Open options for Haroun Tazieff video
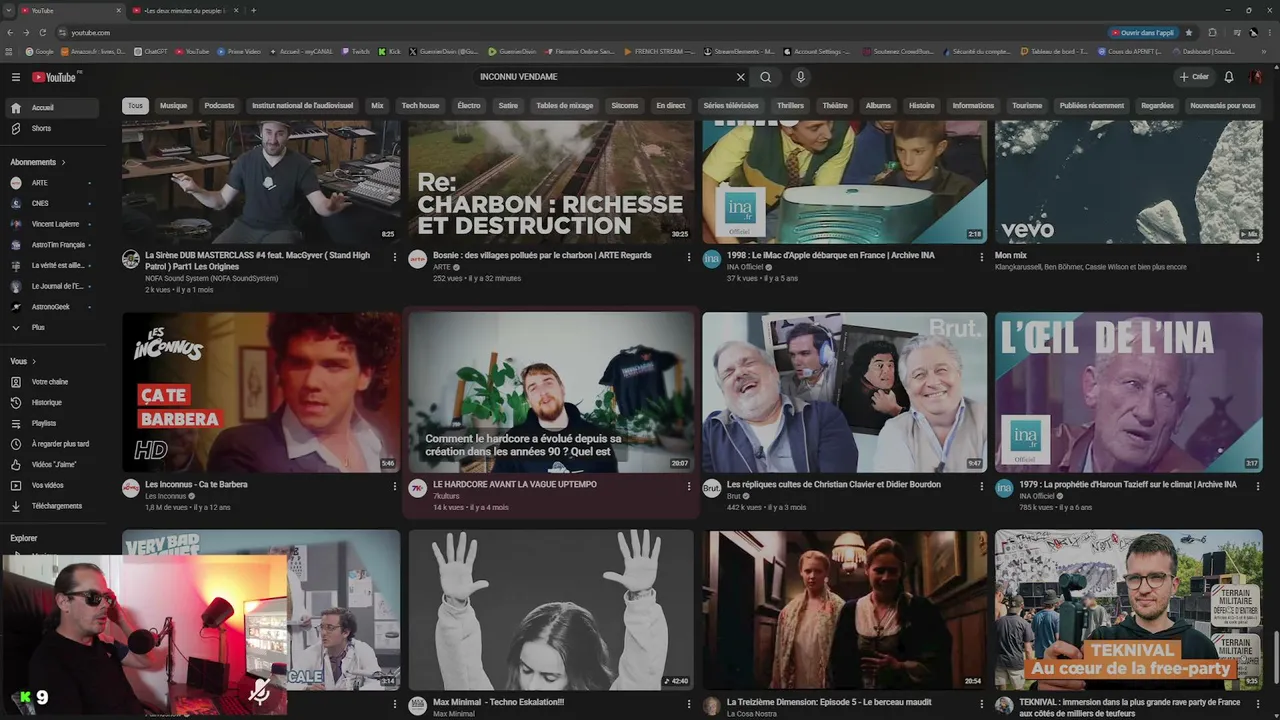 point(1258,486)
